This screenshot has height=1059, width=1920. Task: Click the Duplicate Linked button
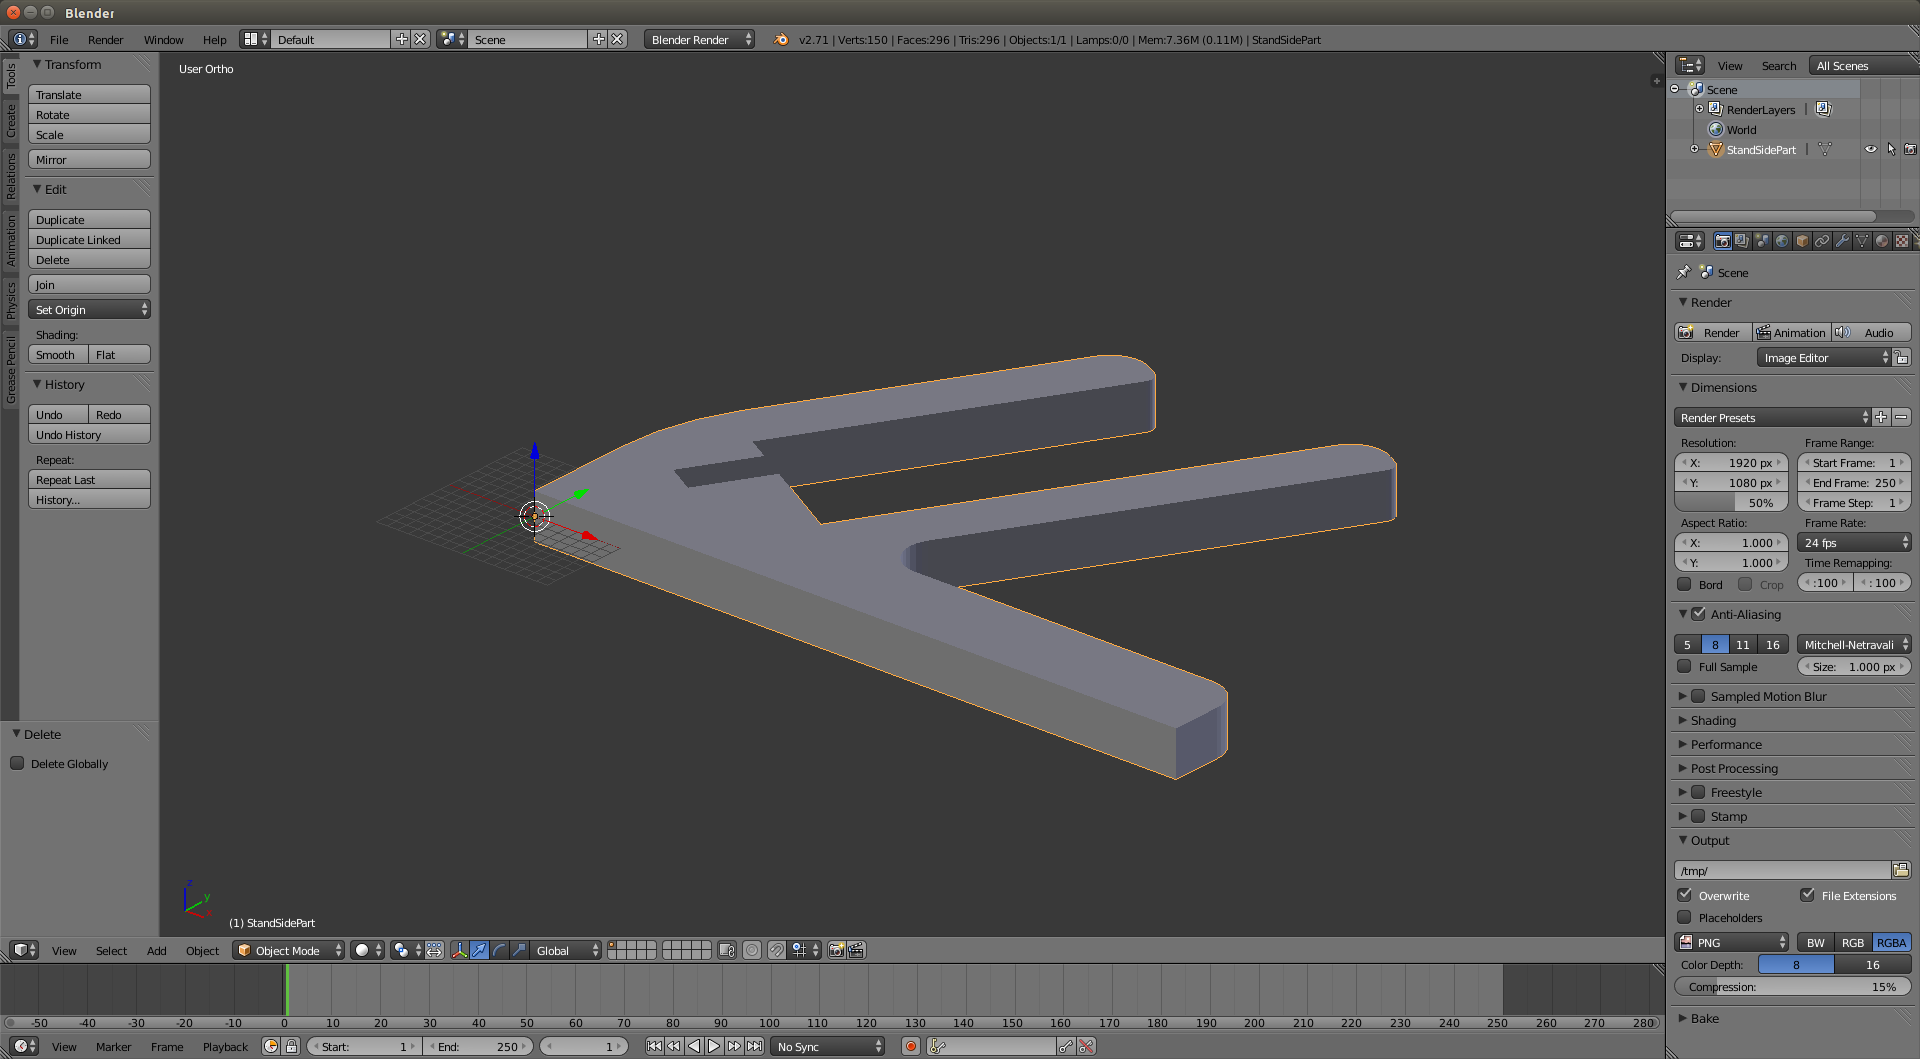click(x=89, y=240)
